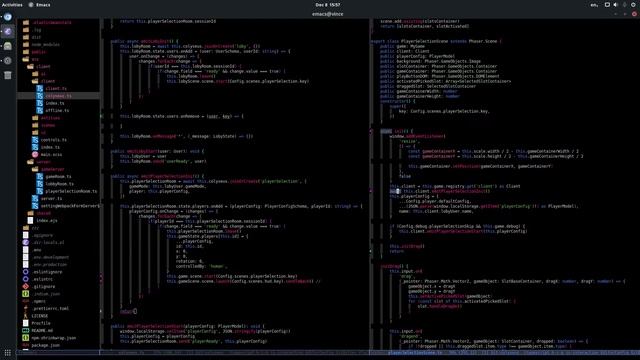The height and width of the screenshot is (360, 640).
Task: Click the file icon beside Procfile
Action: coord(26,324)
